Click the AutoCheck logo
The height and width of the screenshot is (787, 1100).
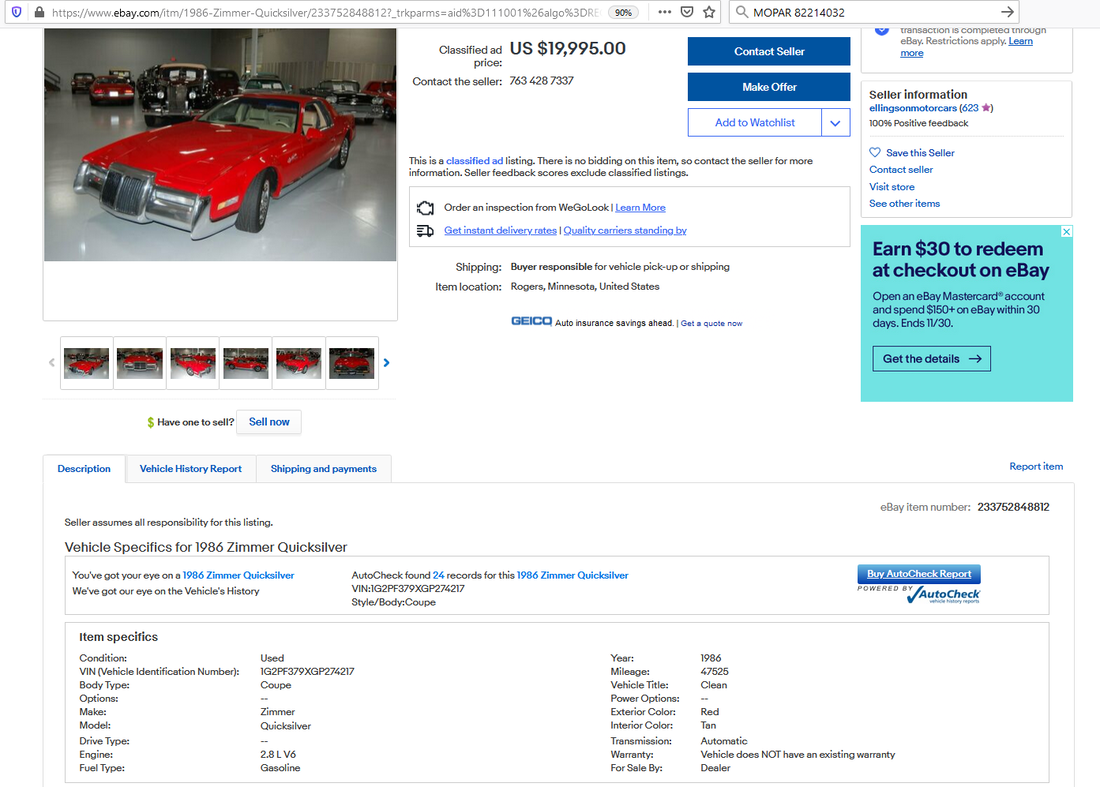[944, 596]
